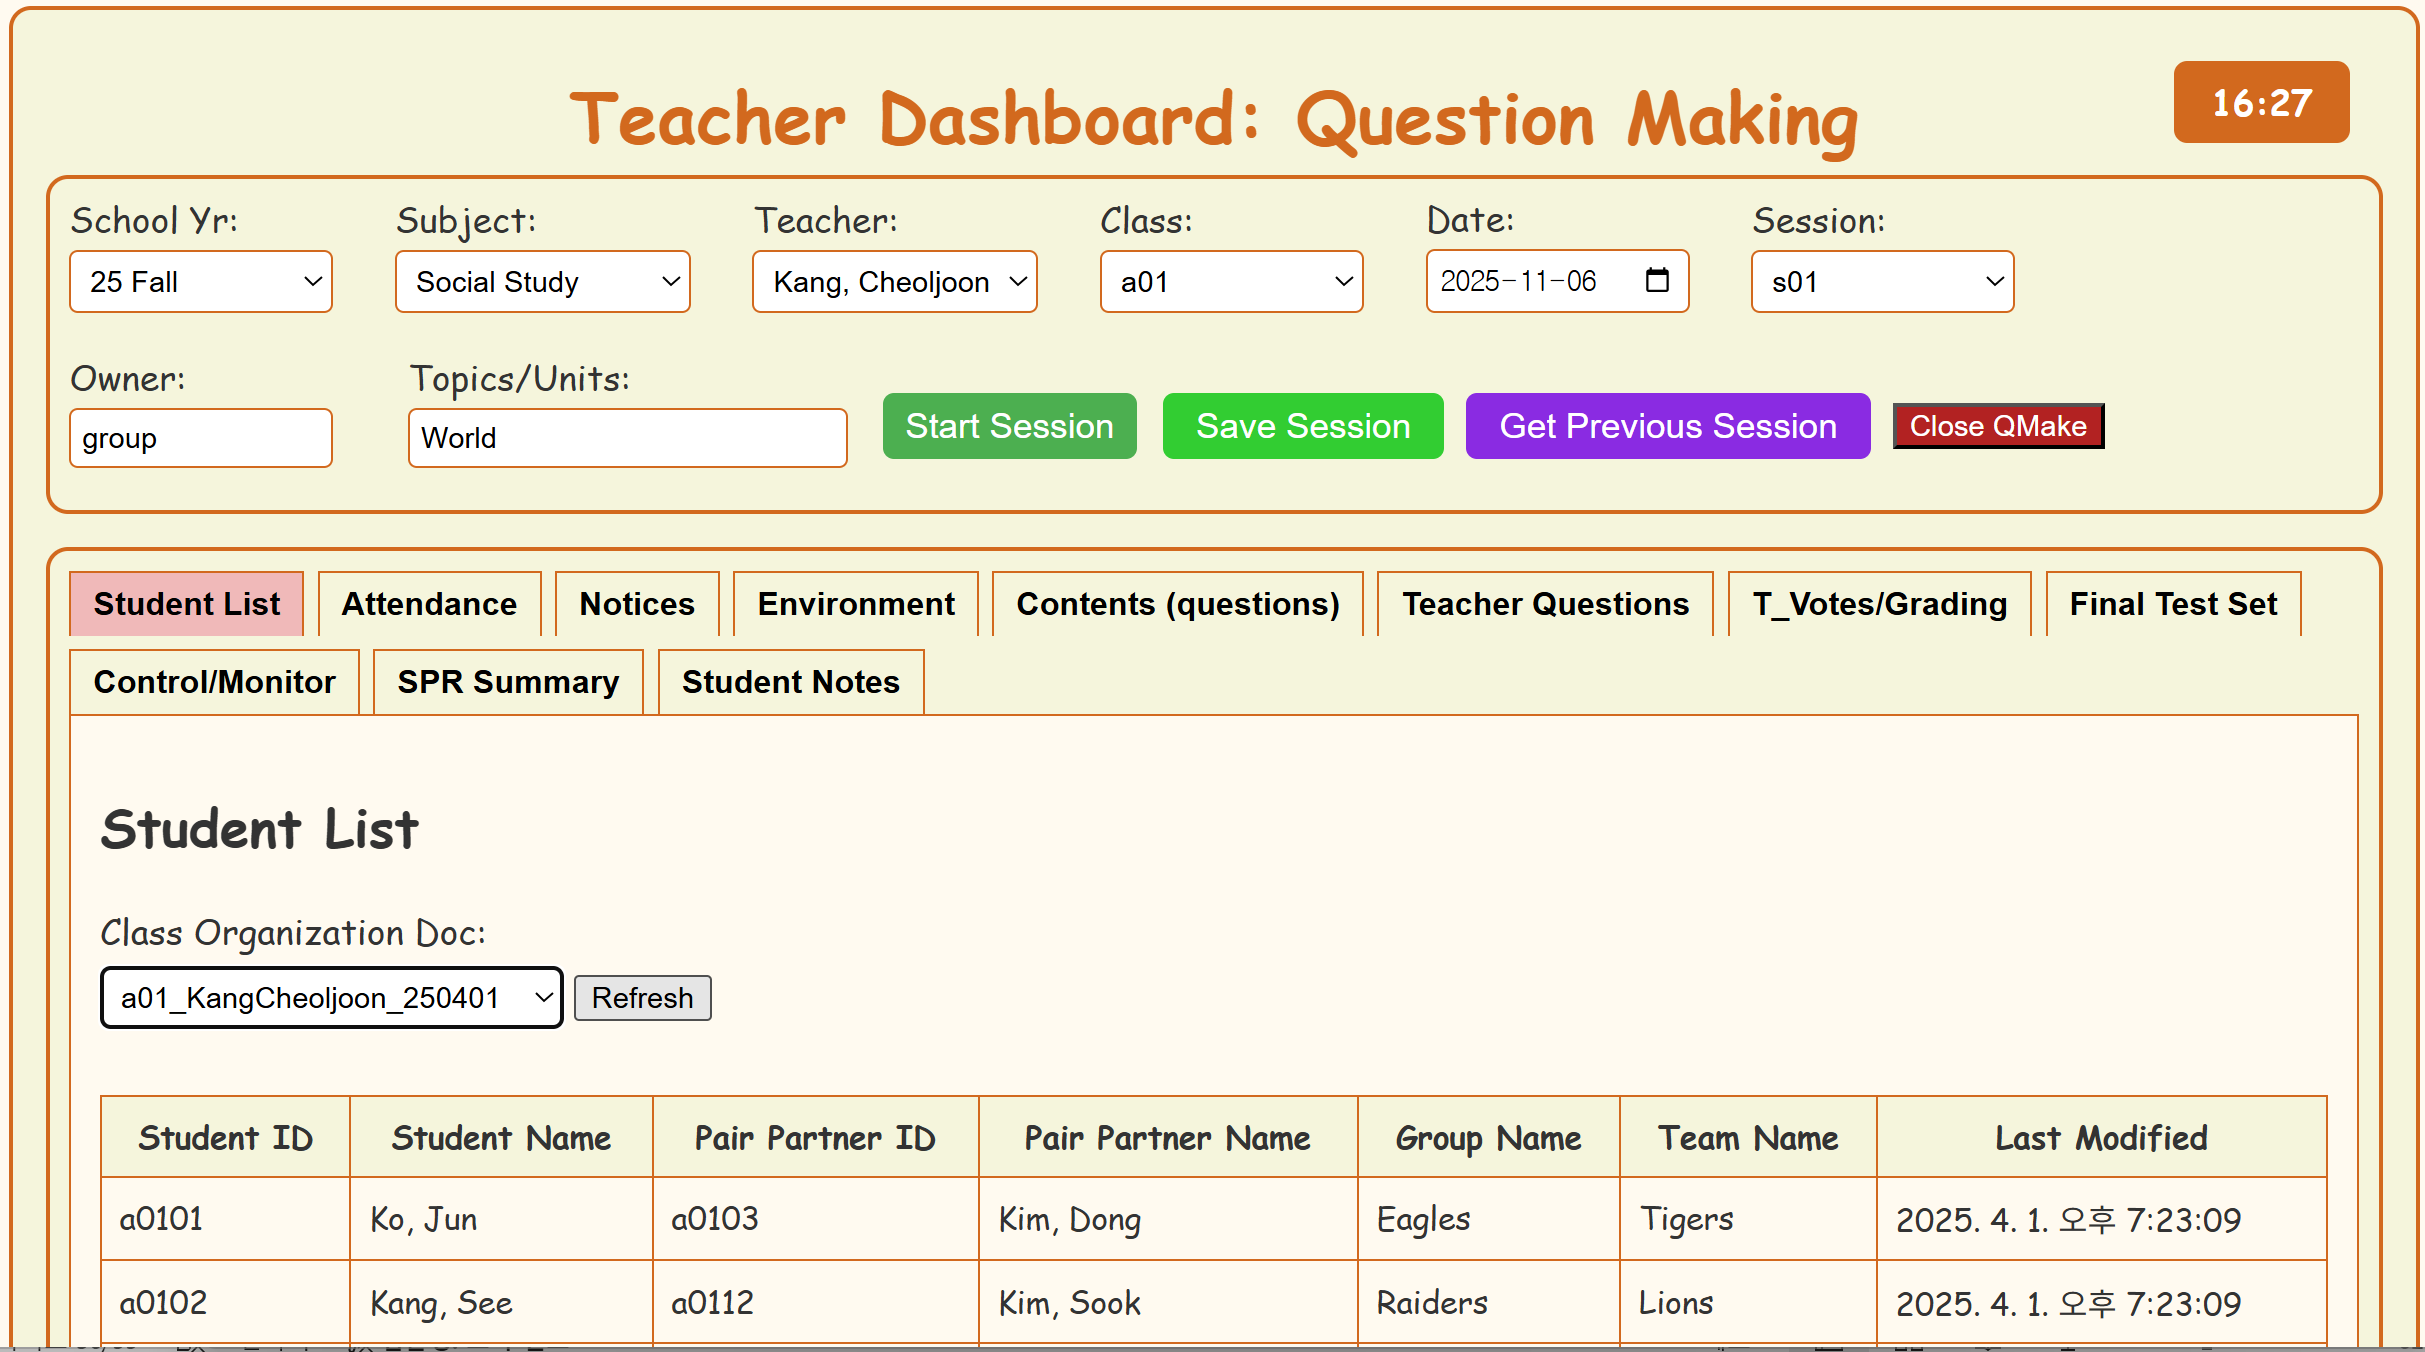
Task: Click the Refresh button
Action: pyautogui.click(x=642, y=998)
